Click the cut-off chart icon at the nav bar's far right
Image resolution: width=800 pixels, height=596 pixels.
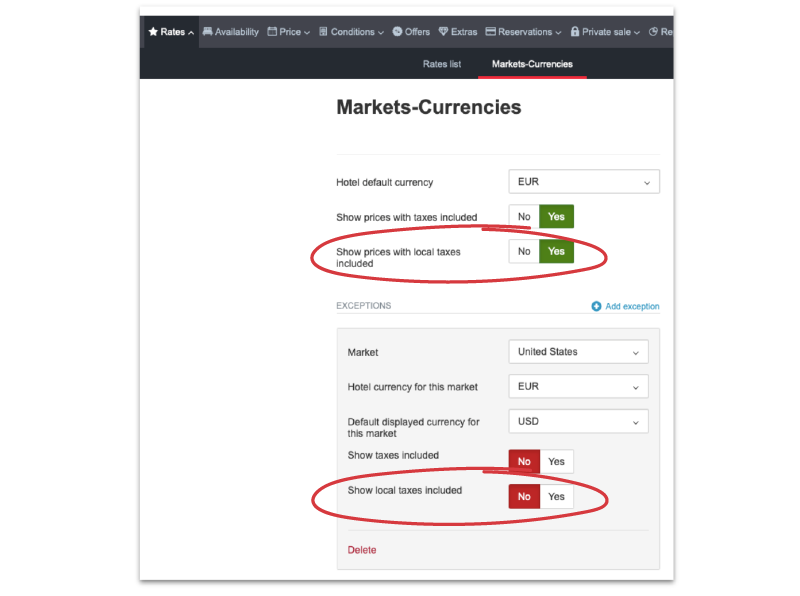point(653,32)
